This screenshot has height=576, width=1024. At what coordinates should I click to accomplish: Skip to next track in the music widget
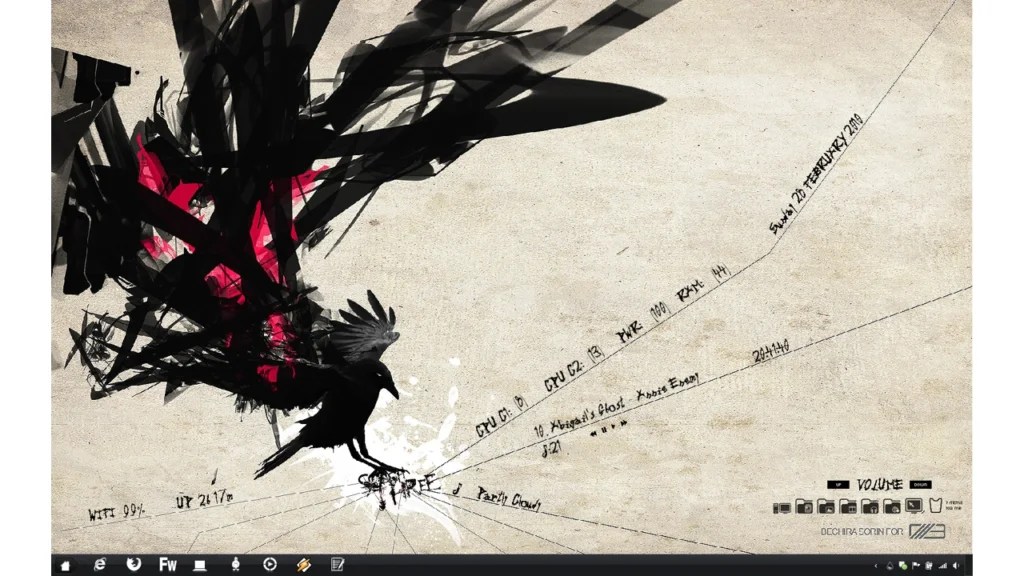(624, 423)
